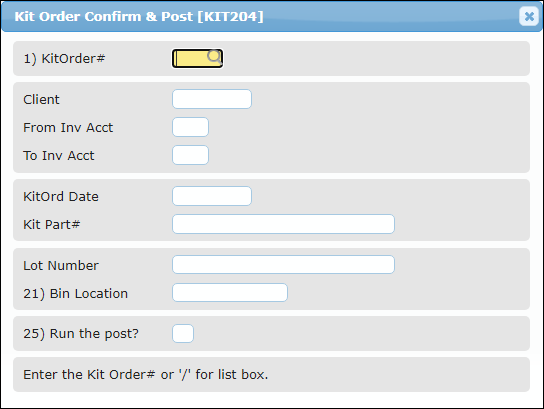Close the Kit Order Confirm & Post dialog
The height and width of the screenshot is (409, 544).
tap(529, 16)
